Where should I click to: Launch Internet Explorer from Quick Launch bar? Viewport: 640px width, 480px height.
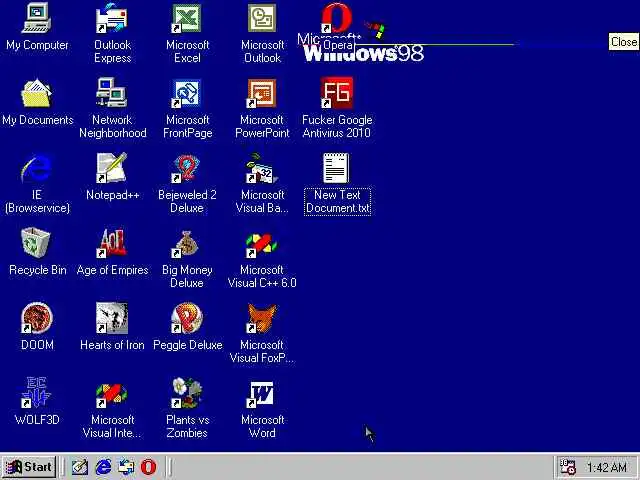click(x=103, y=467)
